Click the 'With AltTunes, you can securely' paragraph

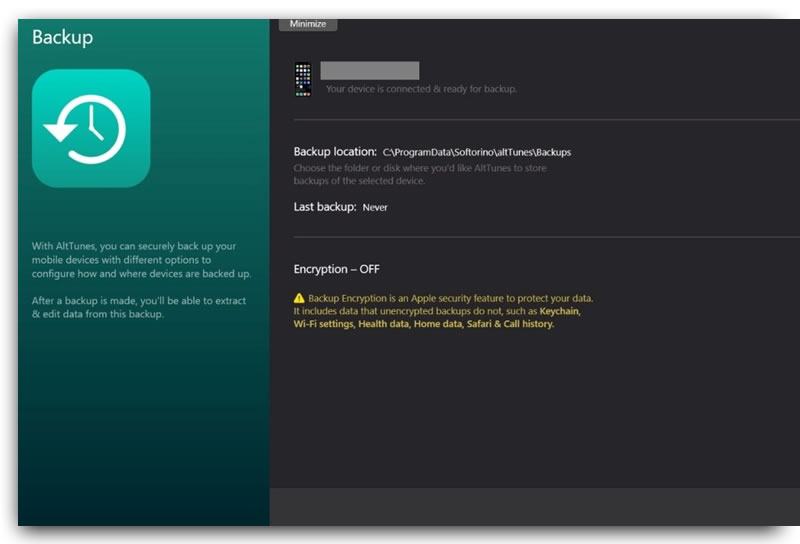tap(141, 260)
